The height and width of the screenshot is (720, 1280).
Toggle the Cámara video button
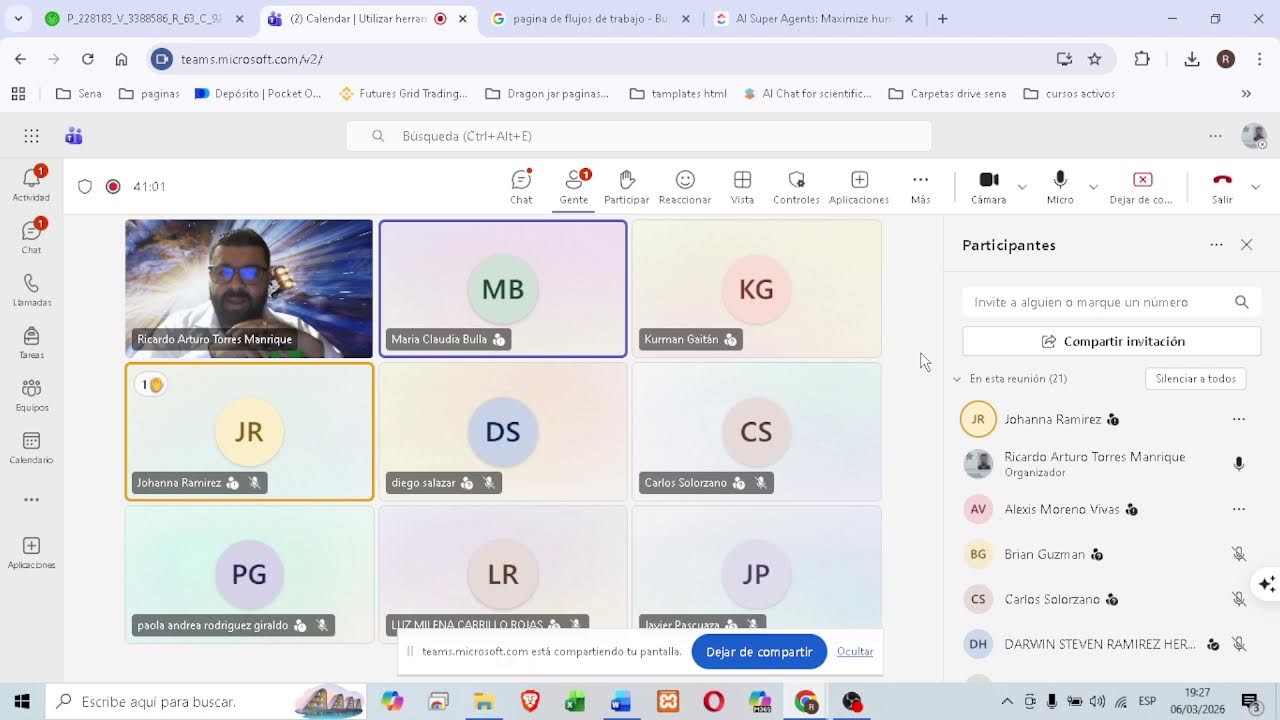(989, 186)
